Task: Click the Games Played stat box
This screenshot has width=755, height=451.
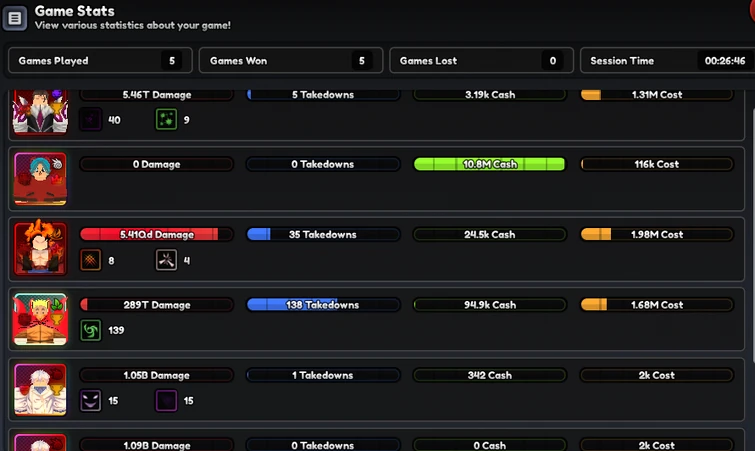Action: tap(100, 61)
